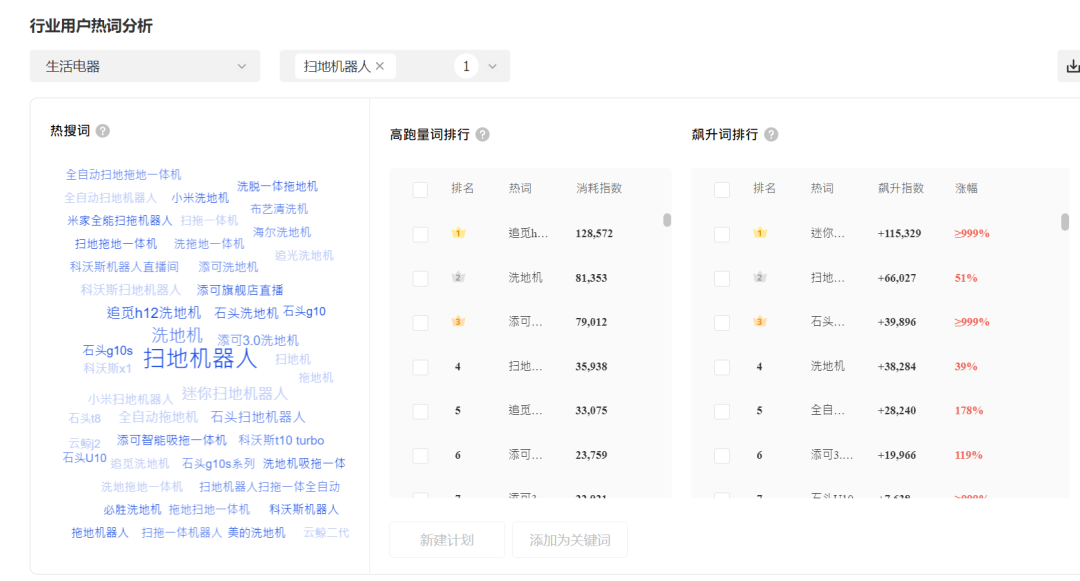Check the box for 洗地机 with 81,353

point(420,278)
